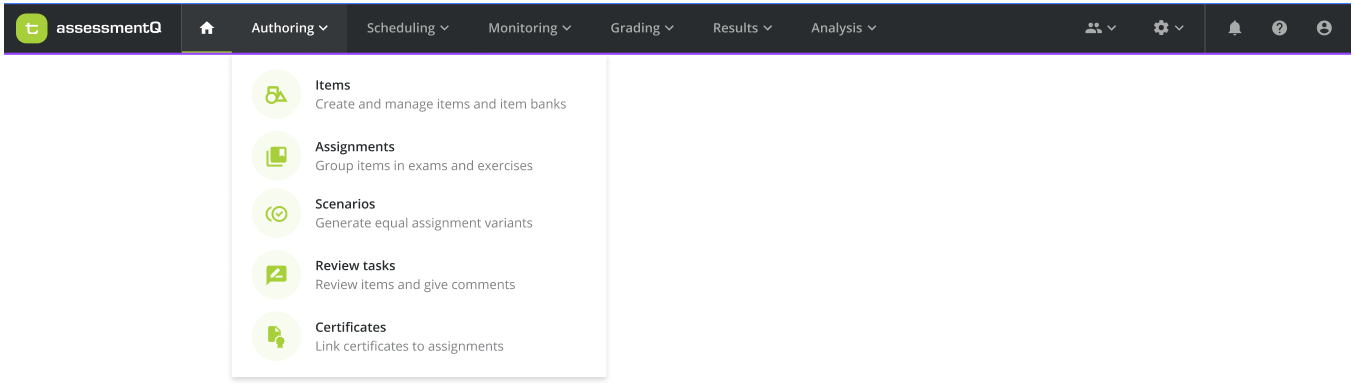Click the Certificates document icon
Viewport: 1355px width, 386px height.
pyautogui.click(x=277, y=337)
